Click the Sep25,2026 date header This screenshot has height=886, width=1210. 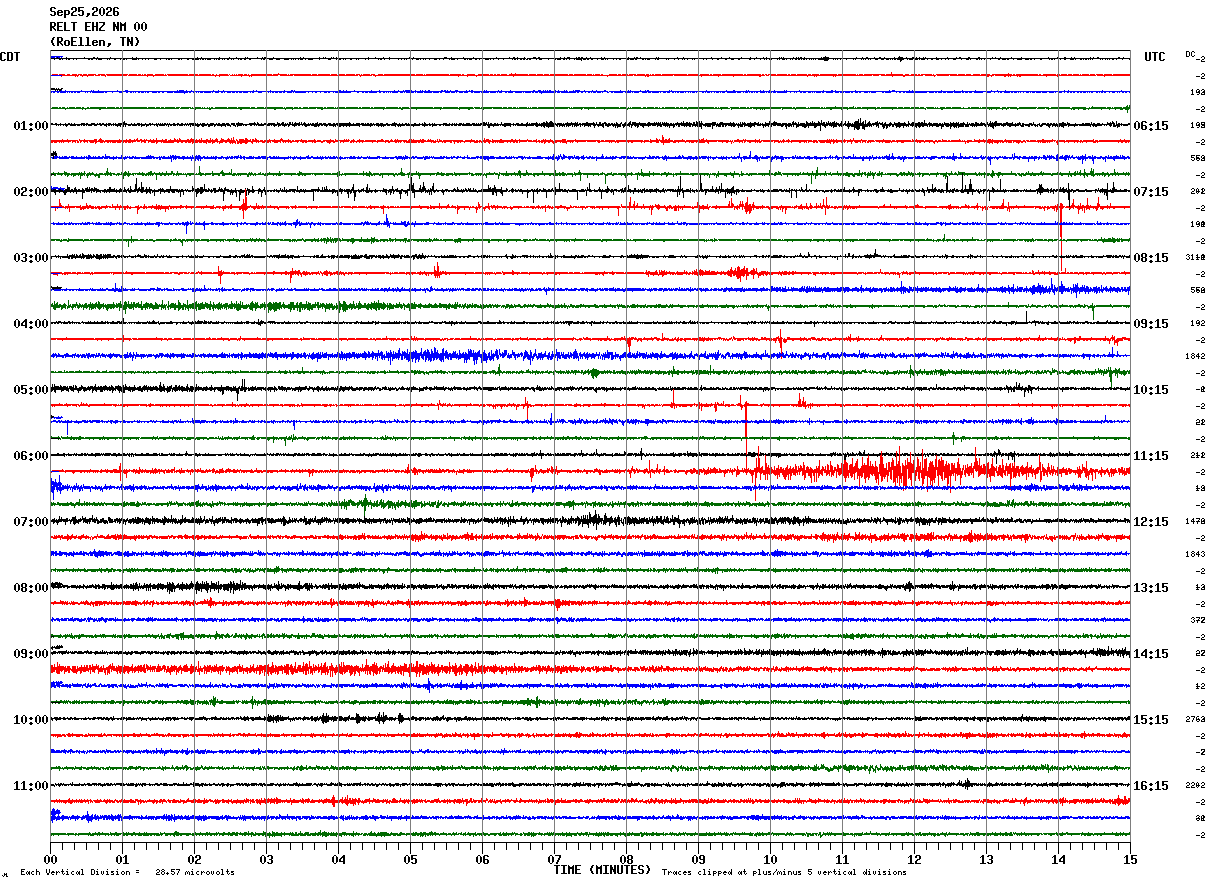click(x=84, y=12)
